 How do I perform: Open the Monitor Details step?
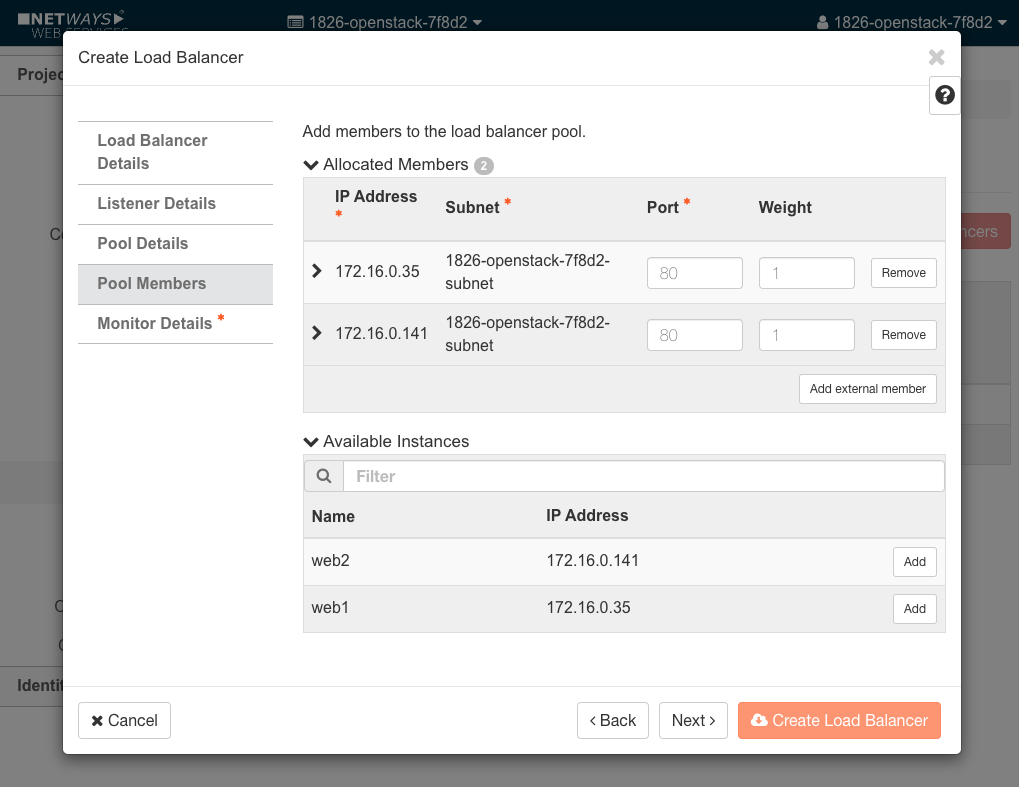[x=155, y=324]
